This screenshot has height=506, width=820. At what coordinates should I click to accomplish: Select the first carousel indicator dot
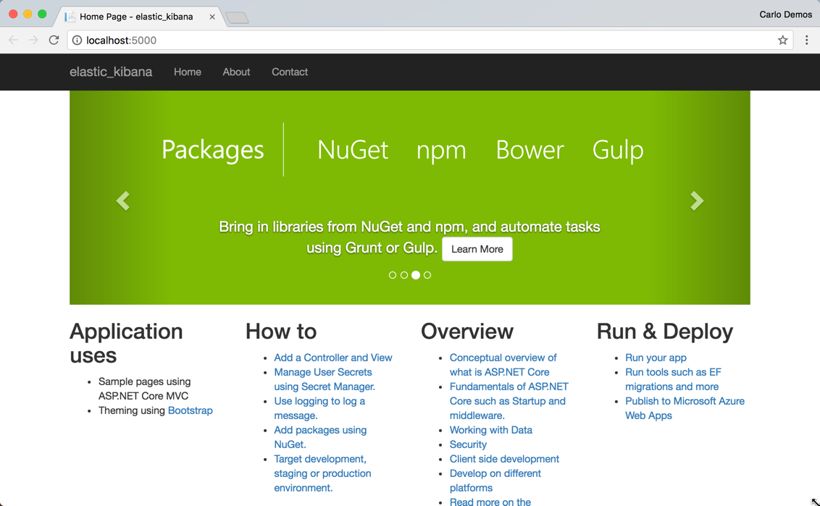[x=392, y=275]
